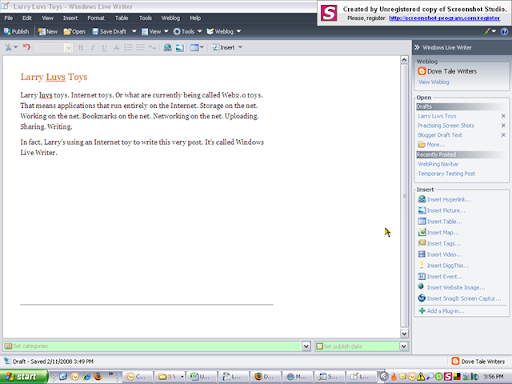Open a post with the Open button

point(74,31)
